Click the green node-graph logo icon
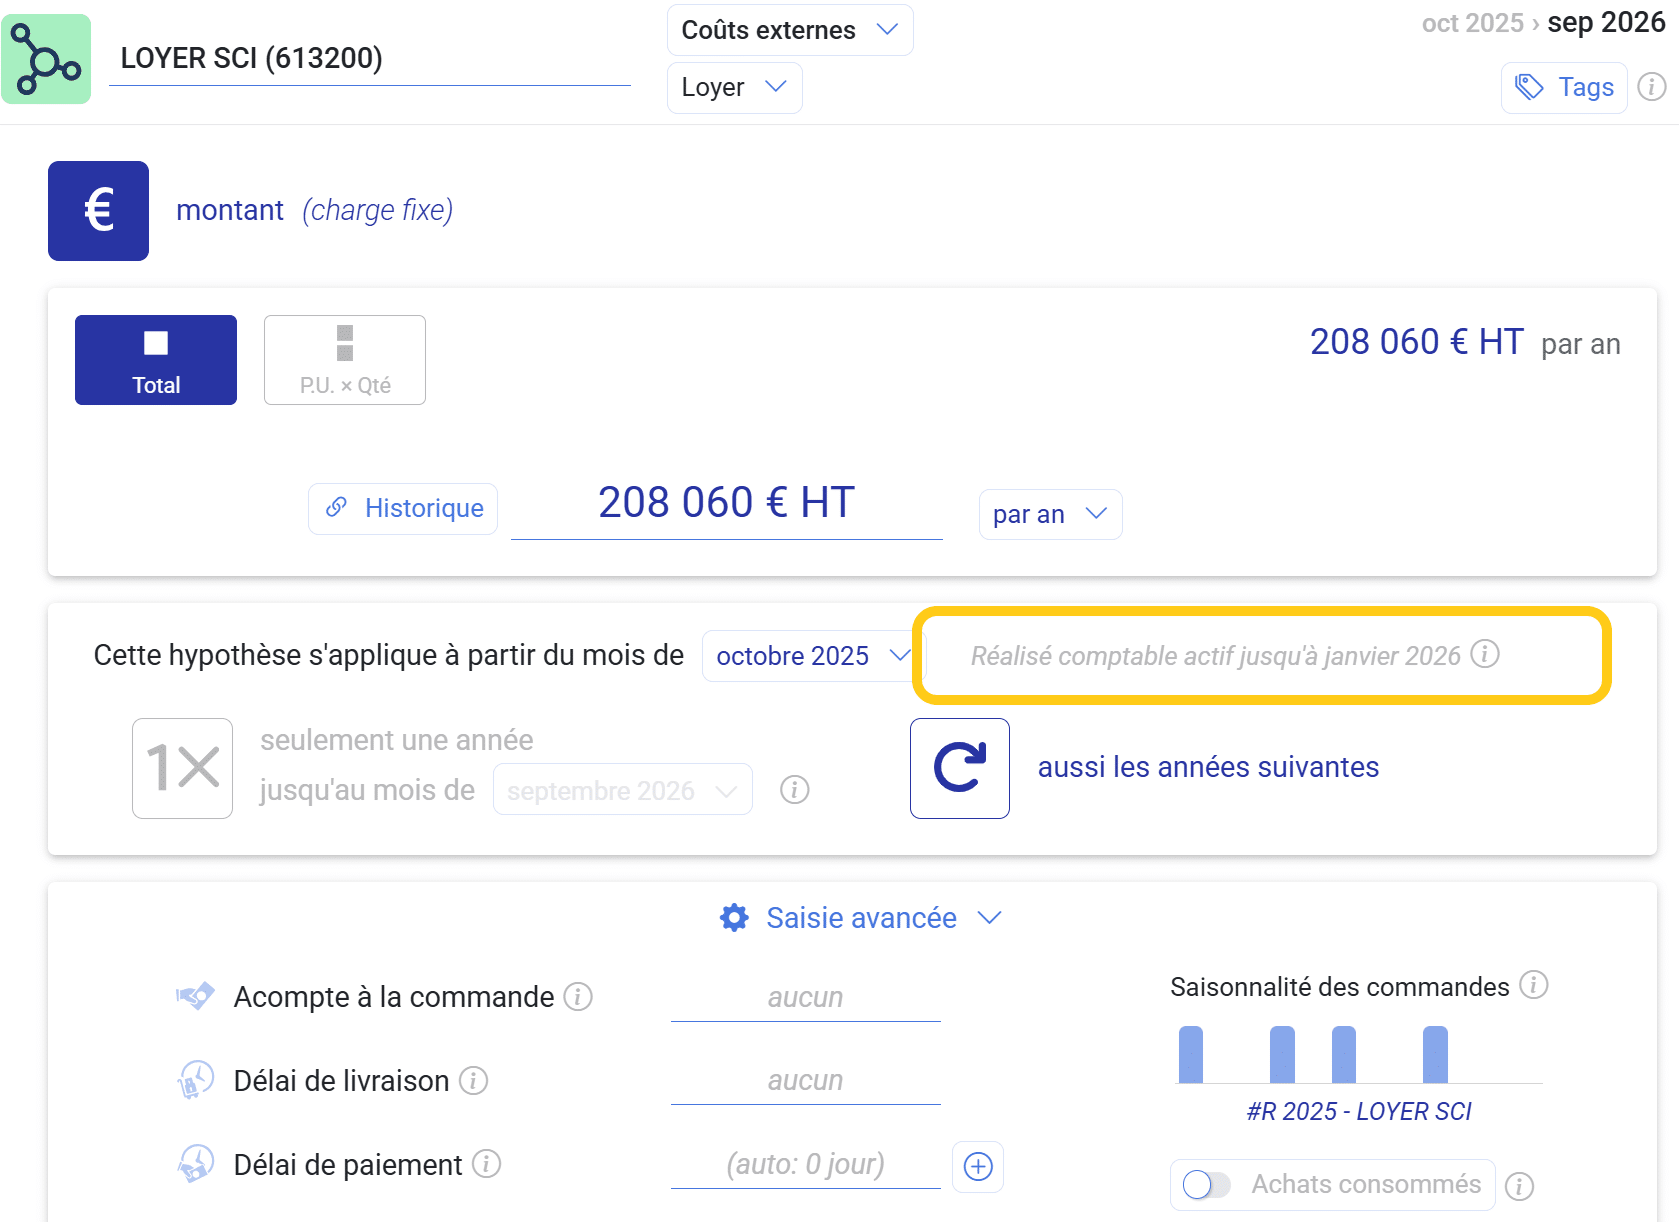 (x=46, y=59)
